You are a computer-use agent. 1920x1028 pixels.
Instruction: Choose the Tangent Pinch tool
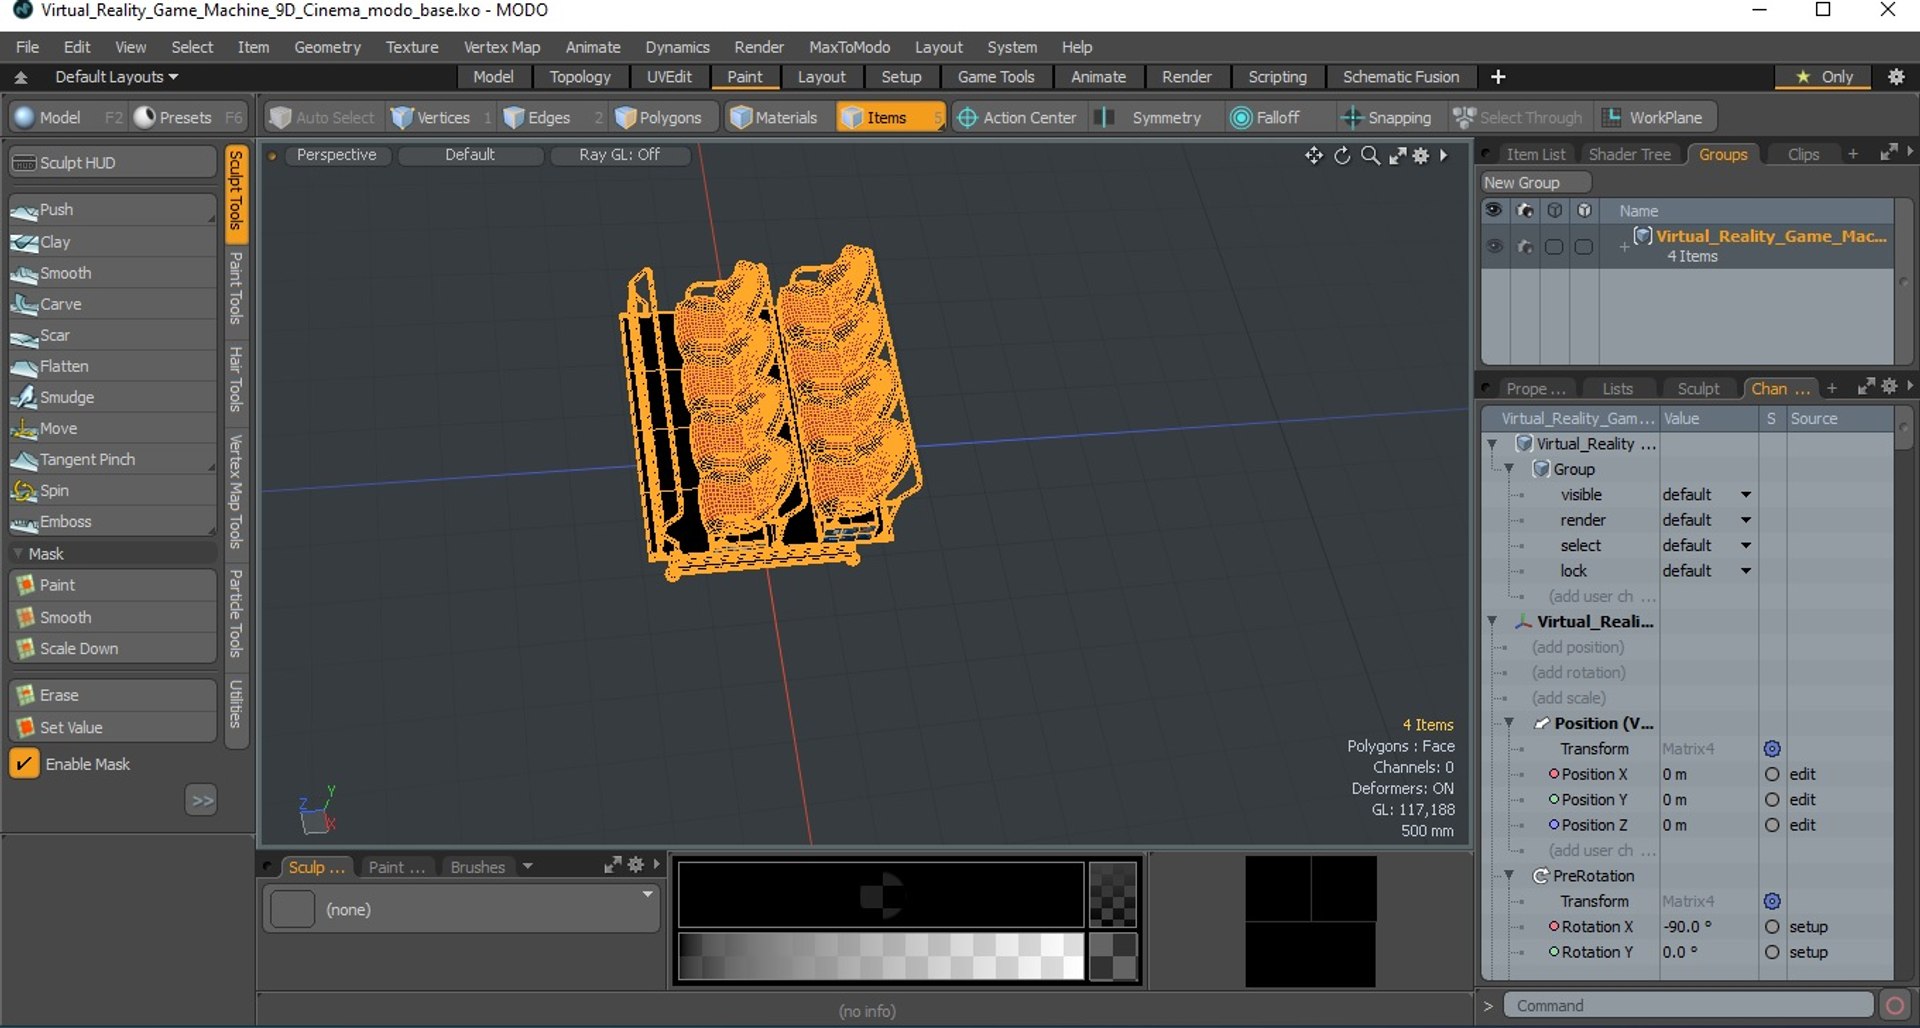pyautogui.click(x=112, y=459)
